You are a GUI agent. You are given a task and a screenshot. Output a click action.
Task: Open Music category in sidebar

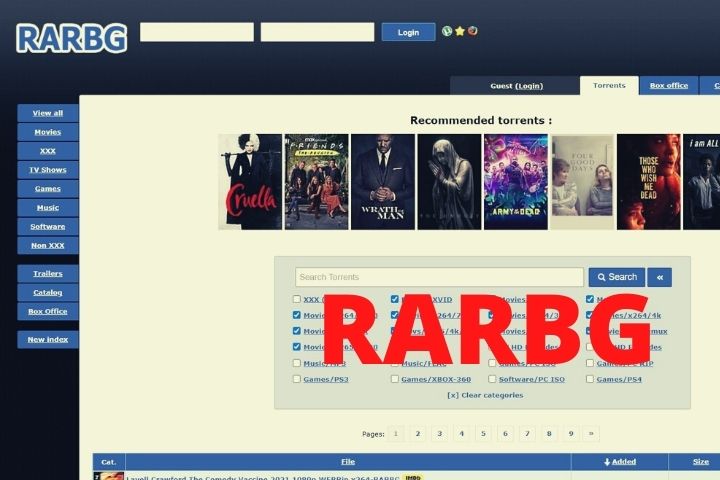click(48, 208)
